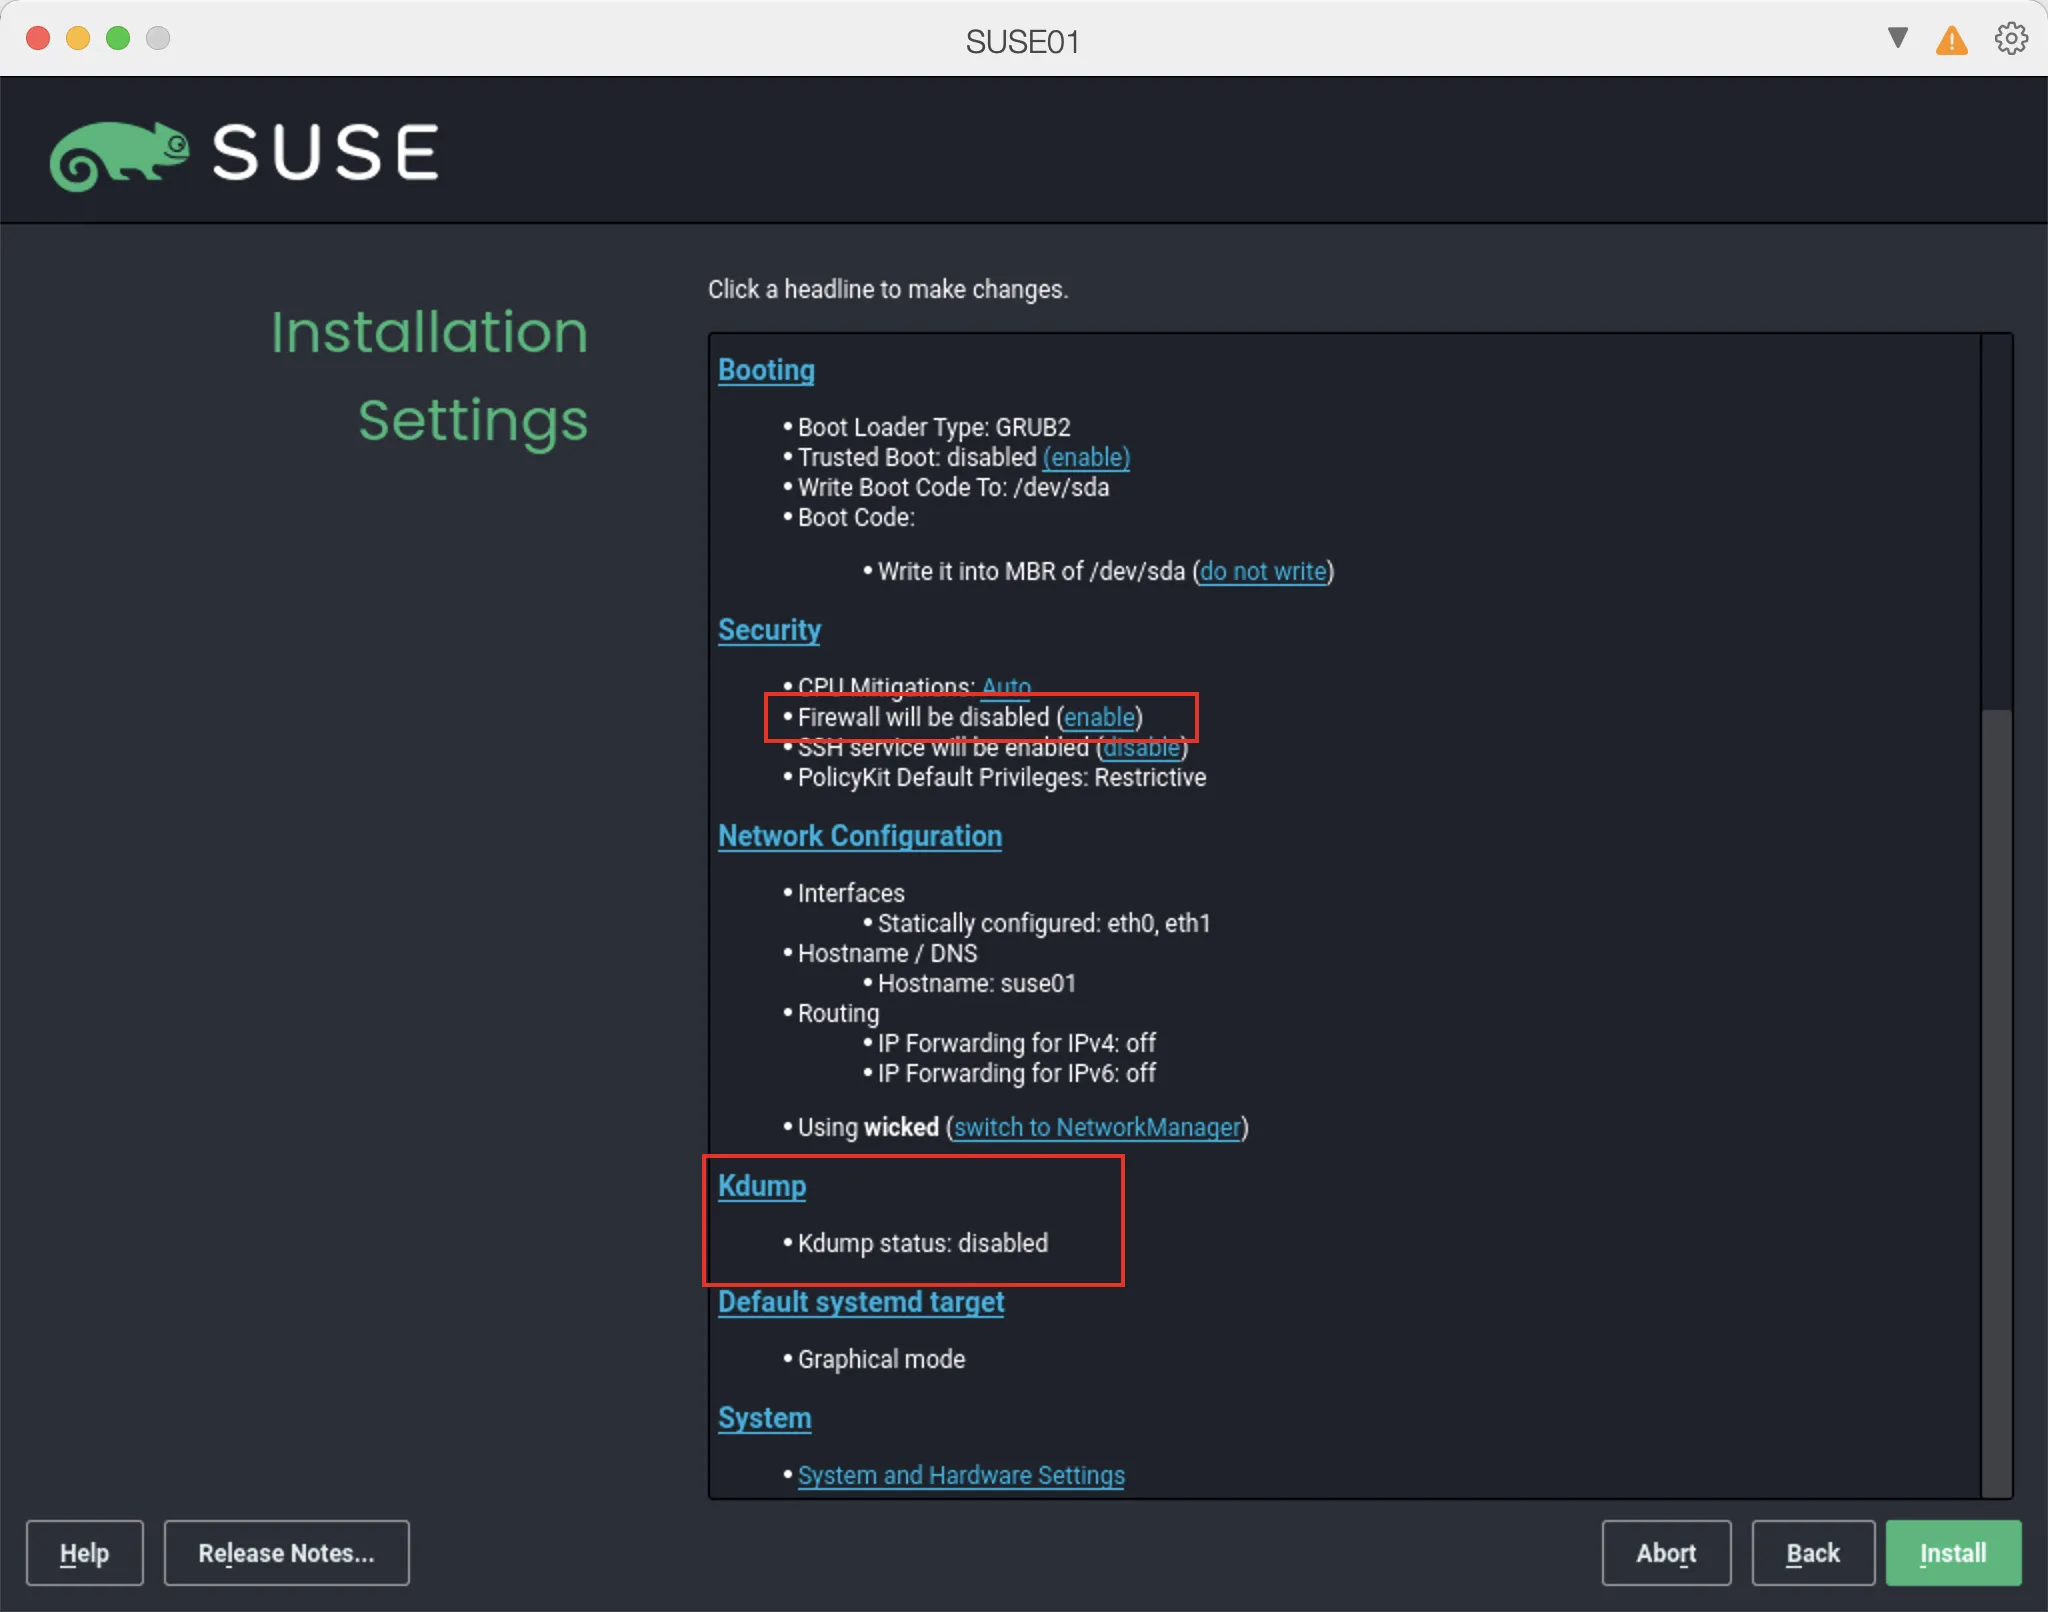Change CPU Mitigations from Auto
The image size is (2048, 1612).
pyautogui.click(x=1006, y=686)
